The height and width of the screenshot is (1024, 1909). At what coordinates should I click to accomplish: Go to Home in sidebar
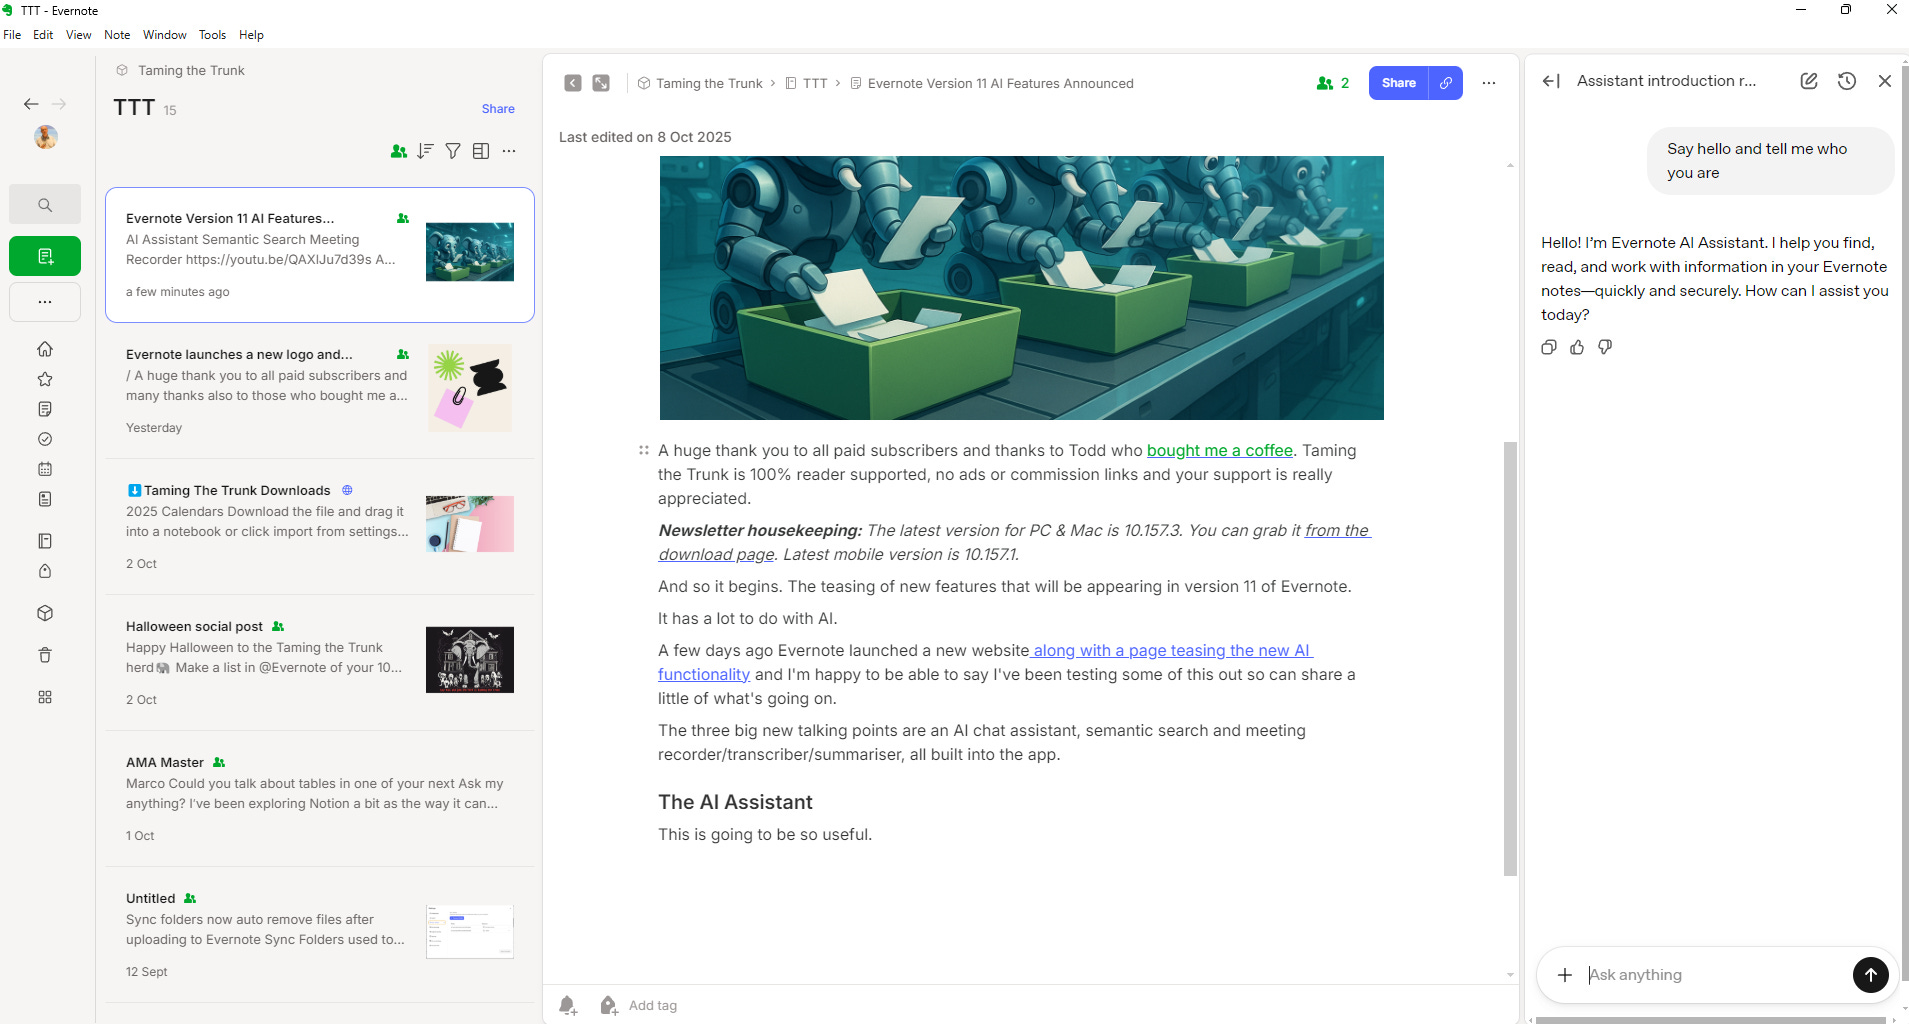pyautogui.click(x=45, y=349)
